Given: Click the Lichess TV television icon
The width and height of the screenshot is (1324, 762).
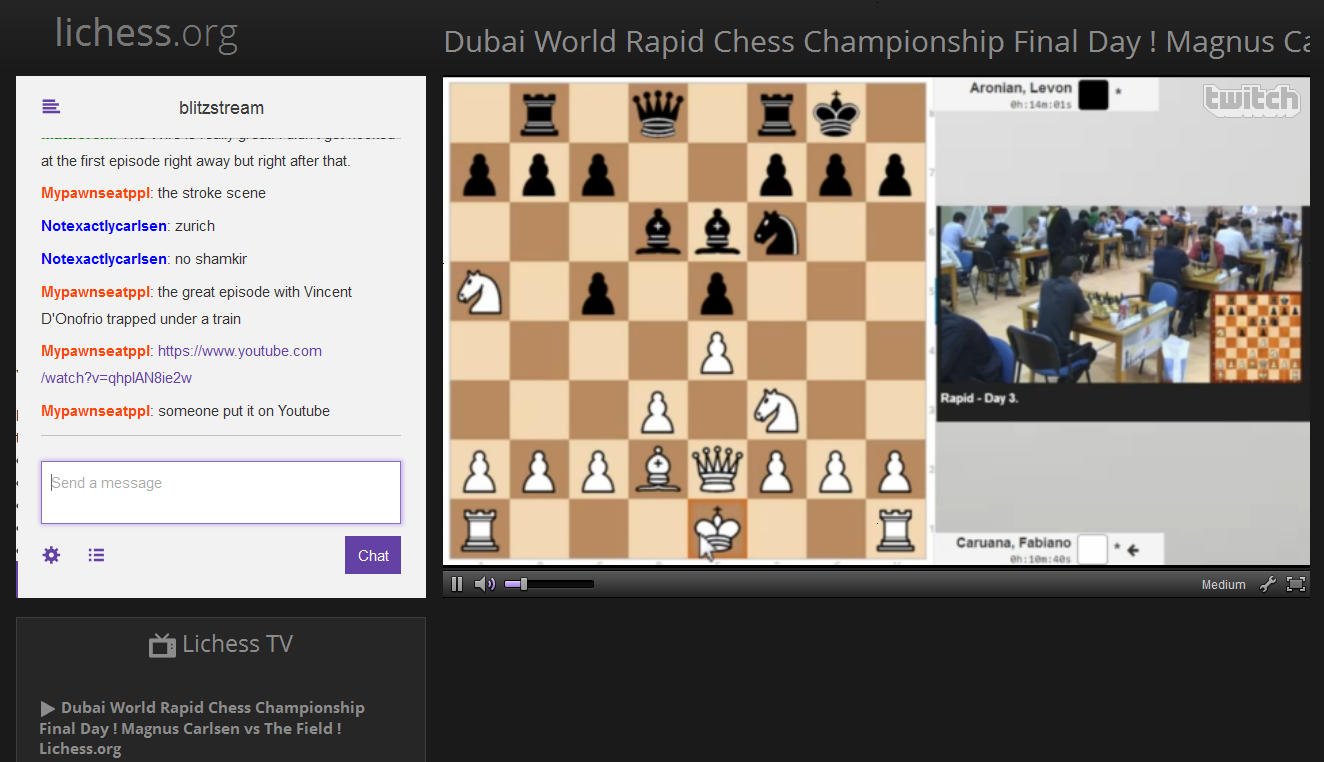Looking at the screenshot, I should pyautogui.click(x=162, y=645).
